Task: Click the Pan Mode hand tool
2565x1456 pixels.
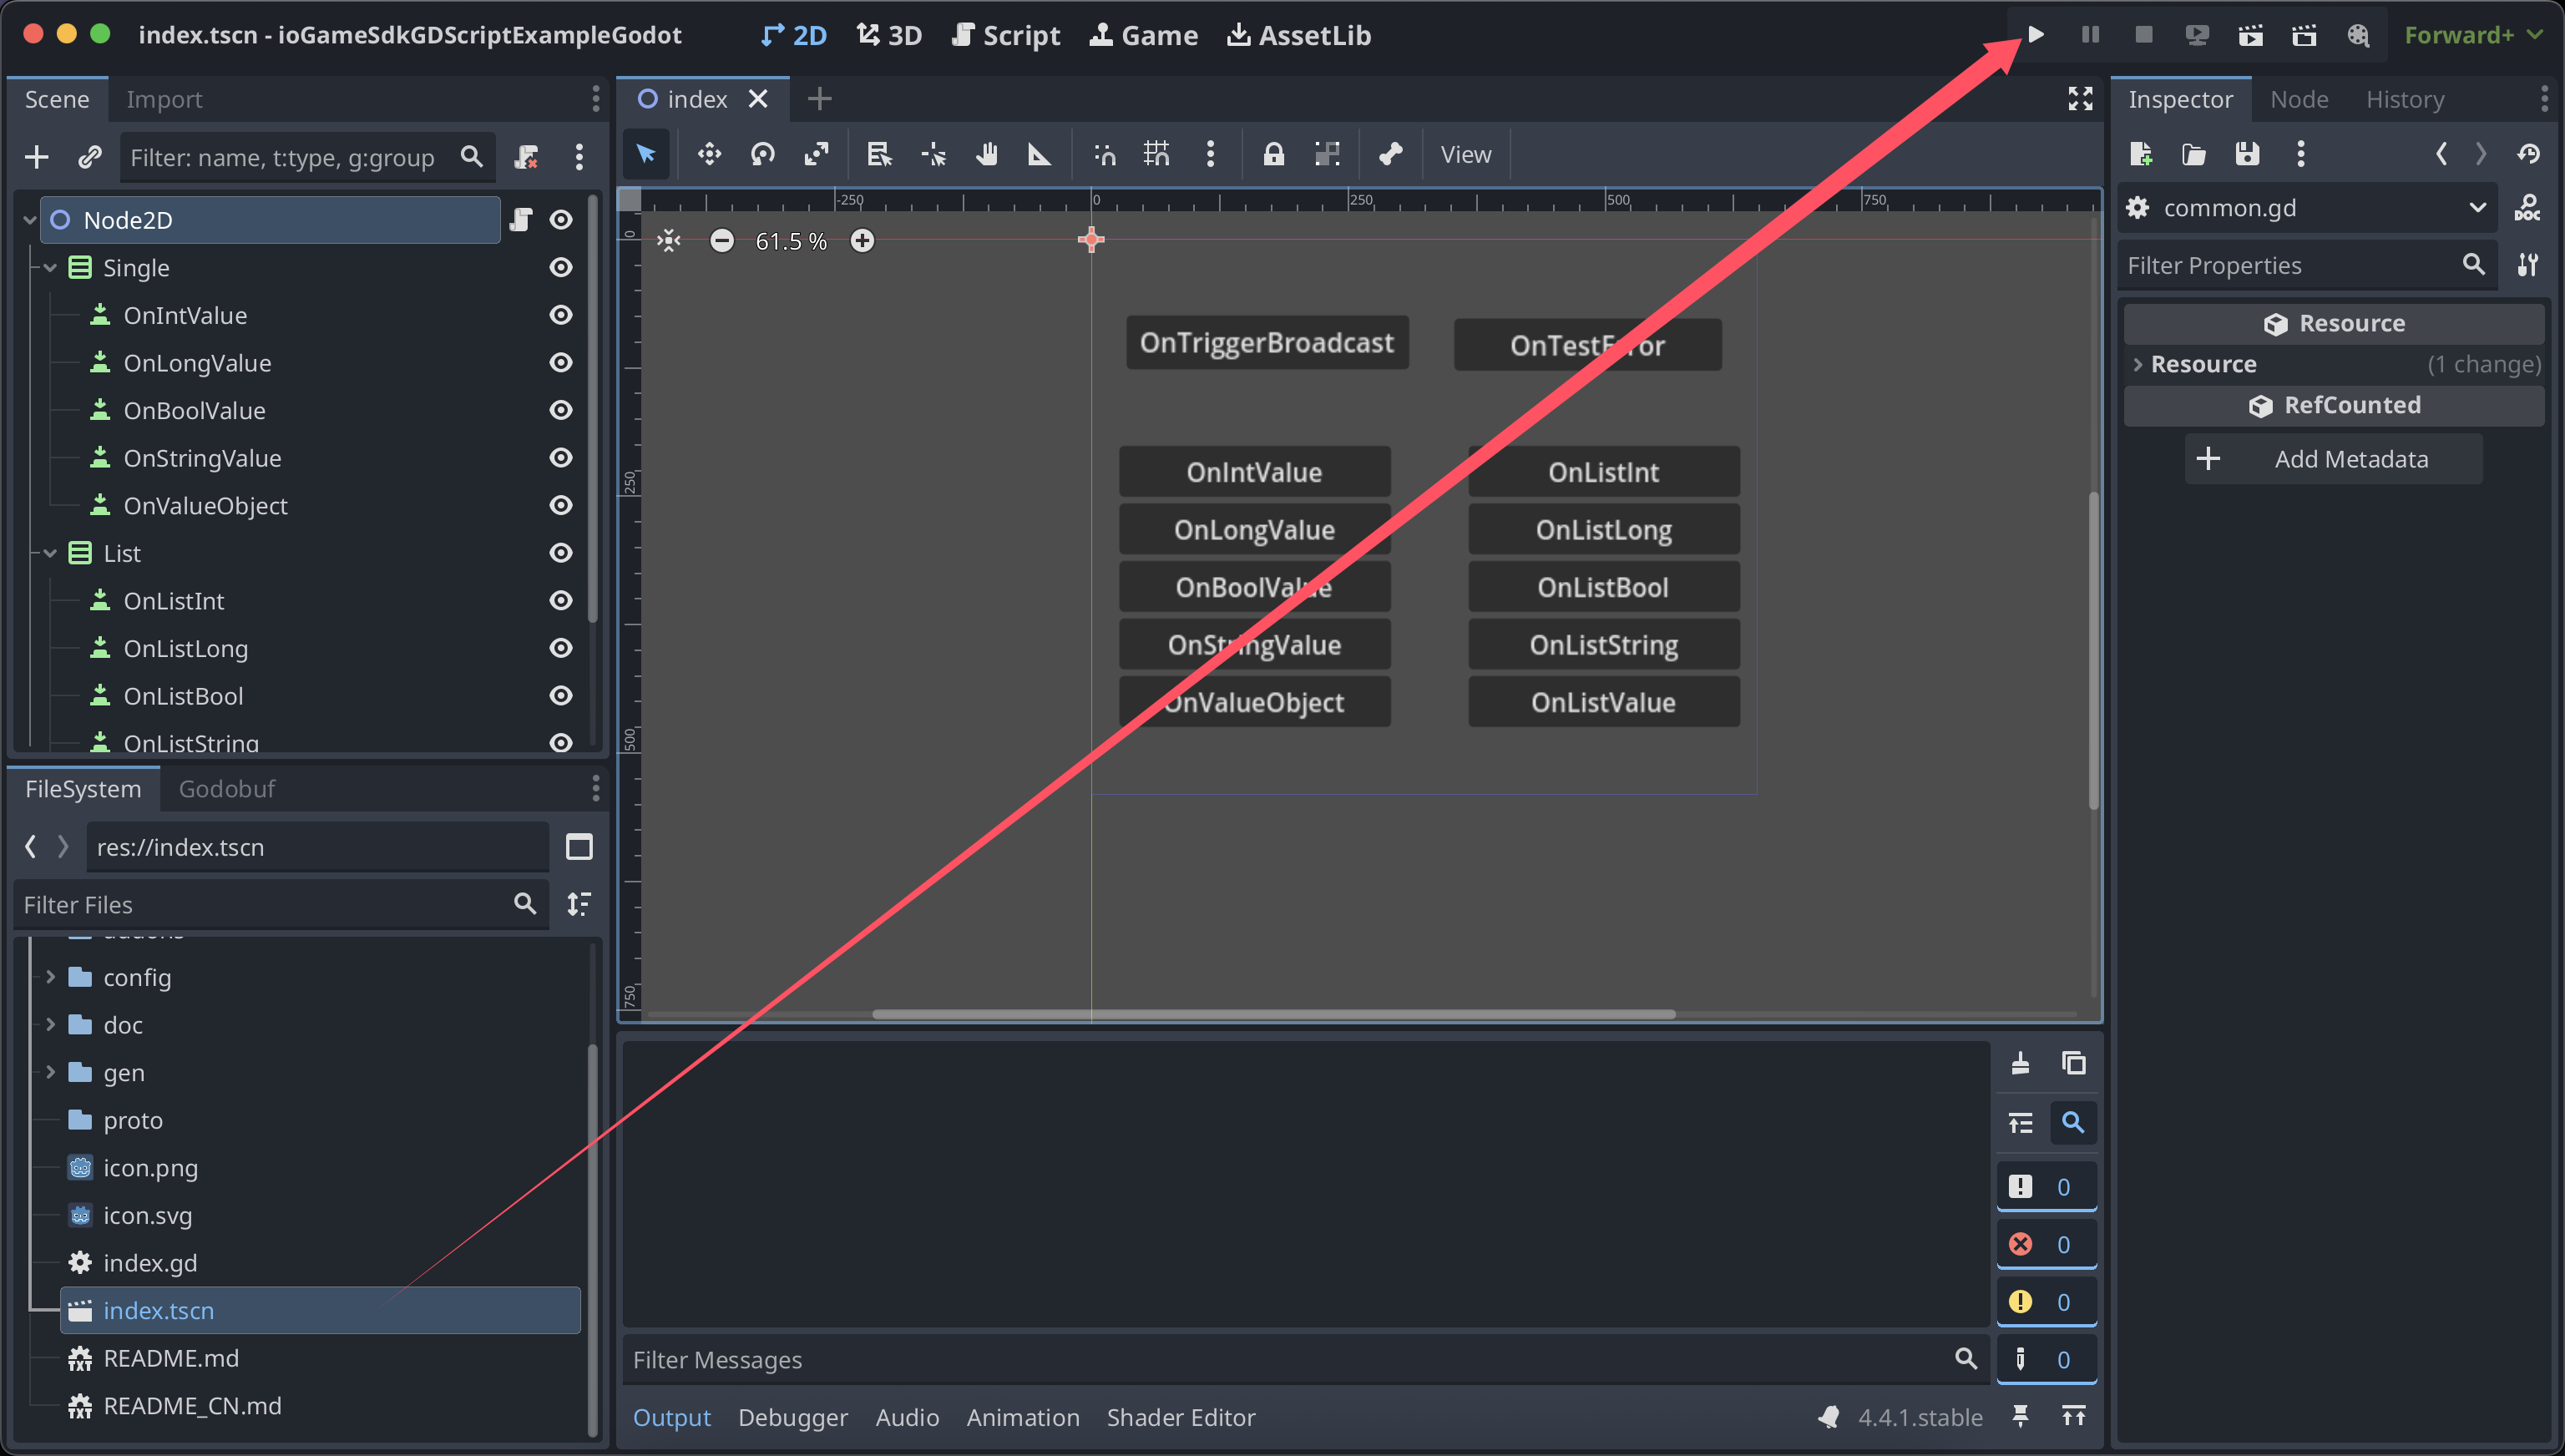Action: 987,154
